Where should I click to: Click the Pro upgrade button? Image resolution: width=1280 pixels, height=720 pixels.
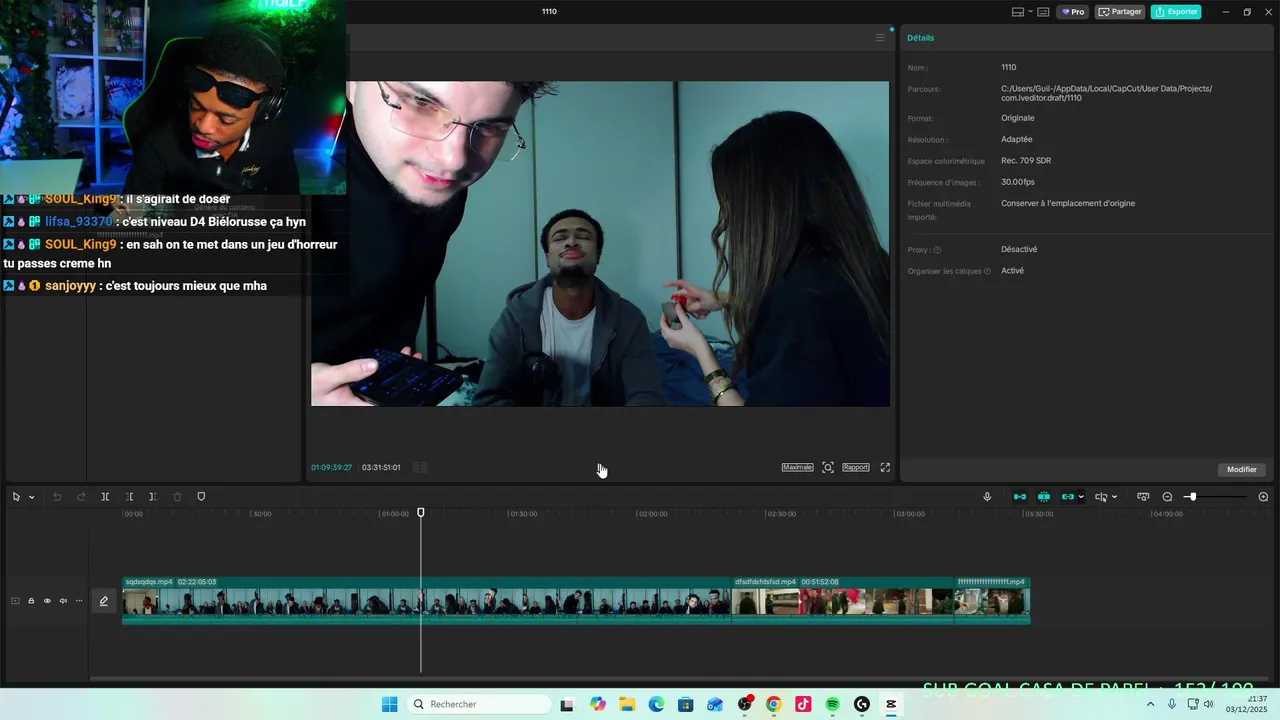coord(1074,12)
